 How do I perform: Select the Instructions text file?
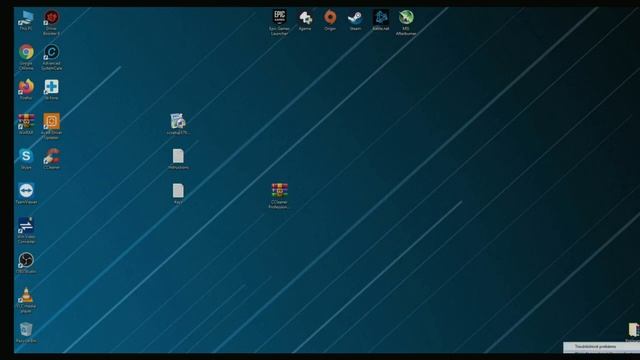[178, 159]
